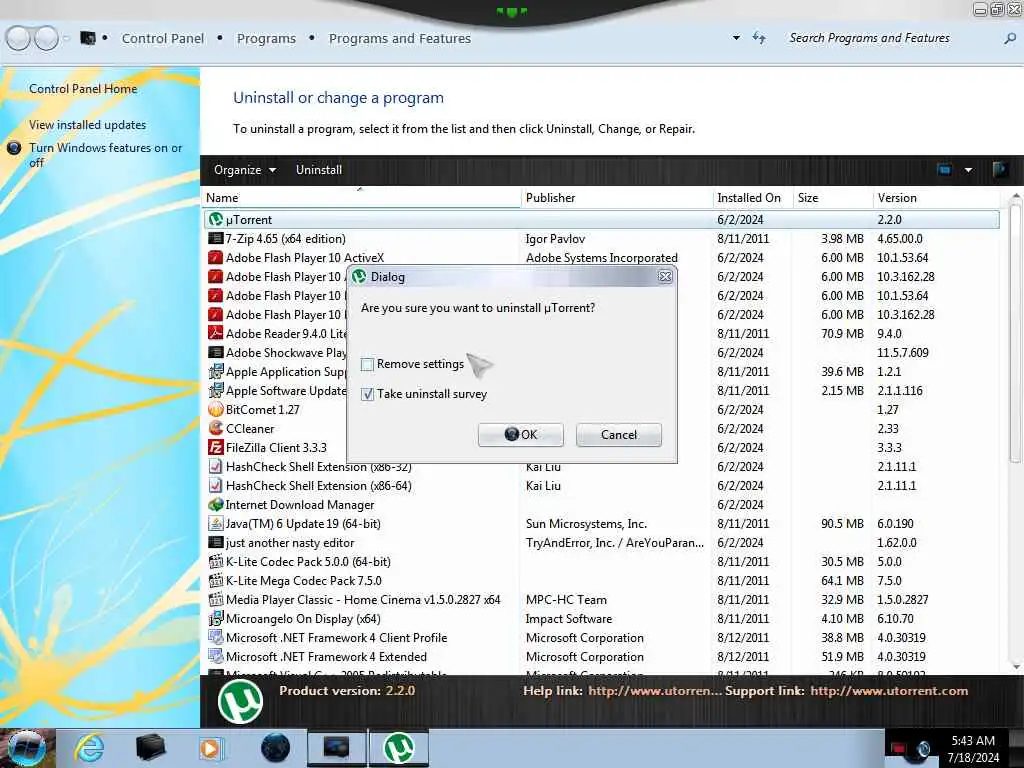Sort by the Publisher column header
Image resolution: width=1024 pixels, height=768 pixels.
click(616, 198)
